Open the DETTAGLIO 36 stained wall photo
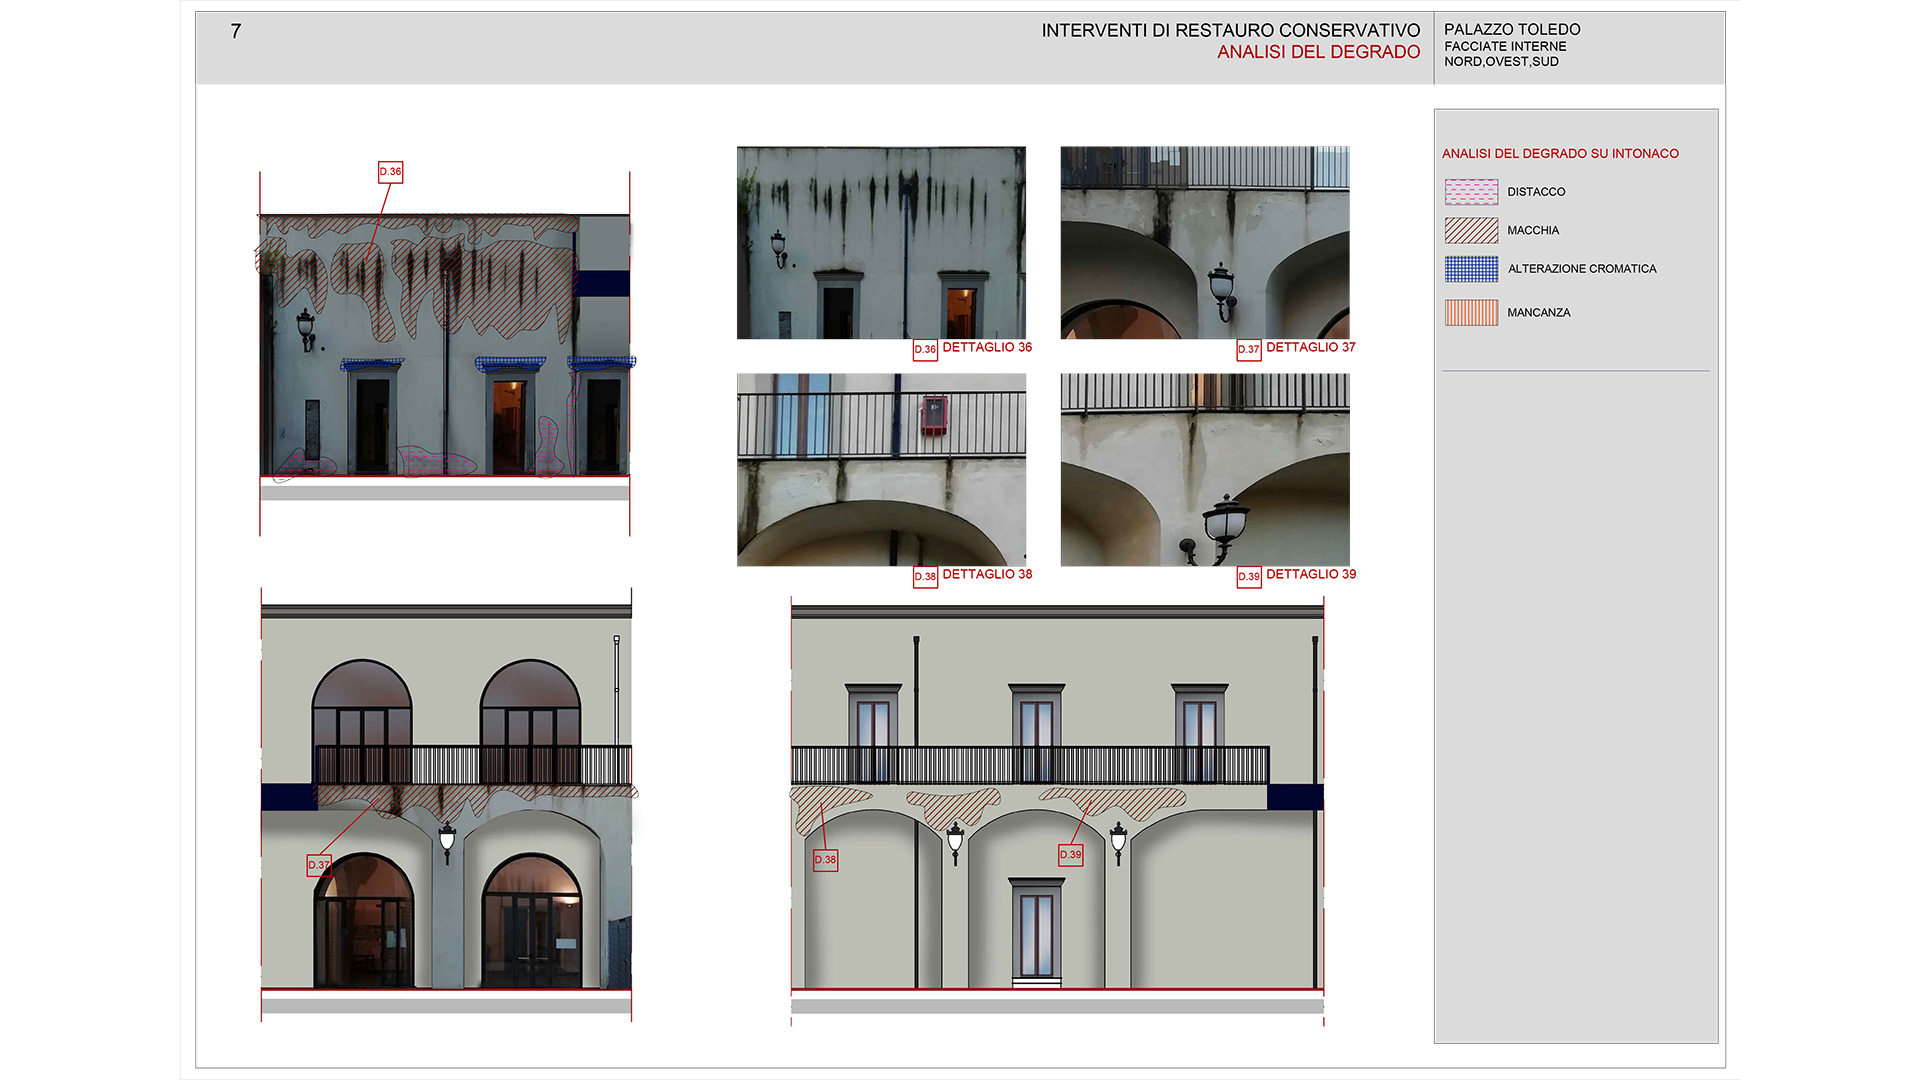The height and width of the screenshot is (1080, 1920). [x=881, y=243]
